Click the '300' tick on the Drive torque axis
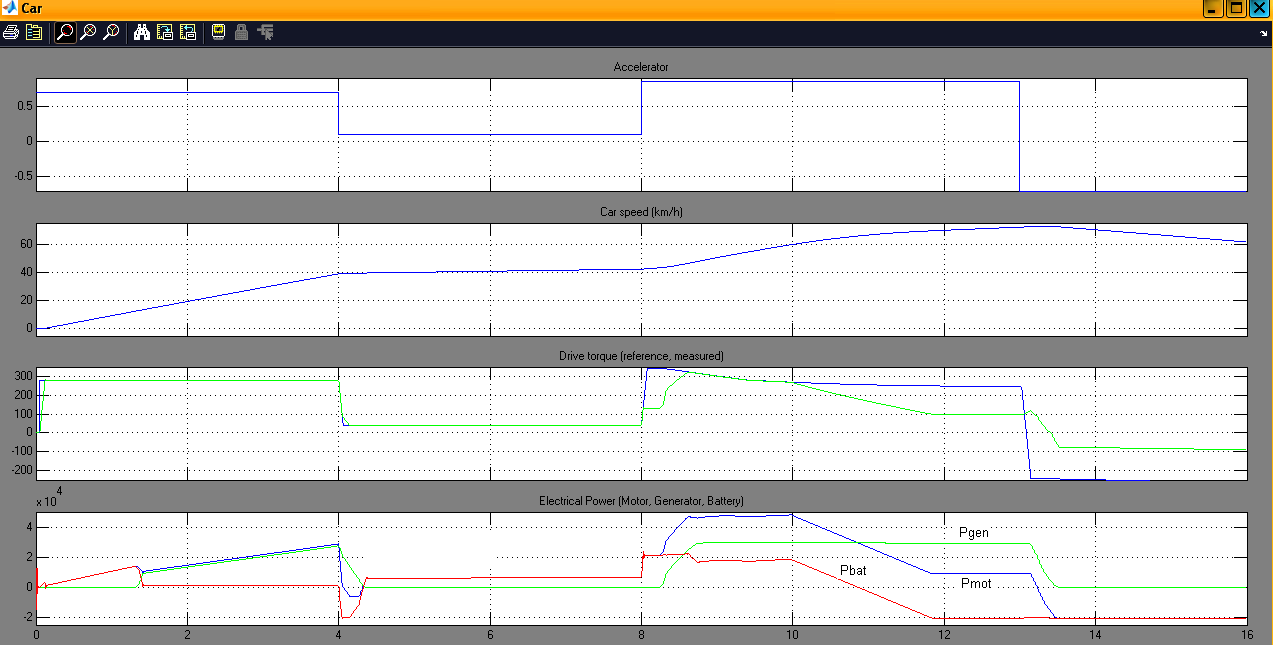 [x=24, y=376]
